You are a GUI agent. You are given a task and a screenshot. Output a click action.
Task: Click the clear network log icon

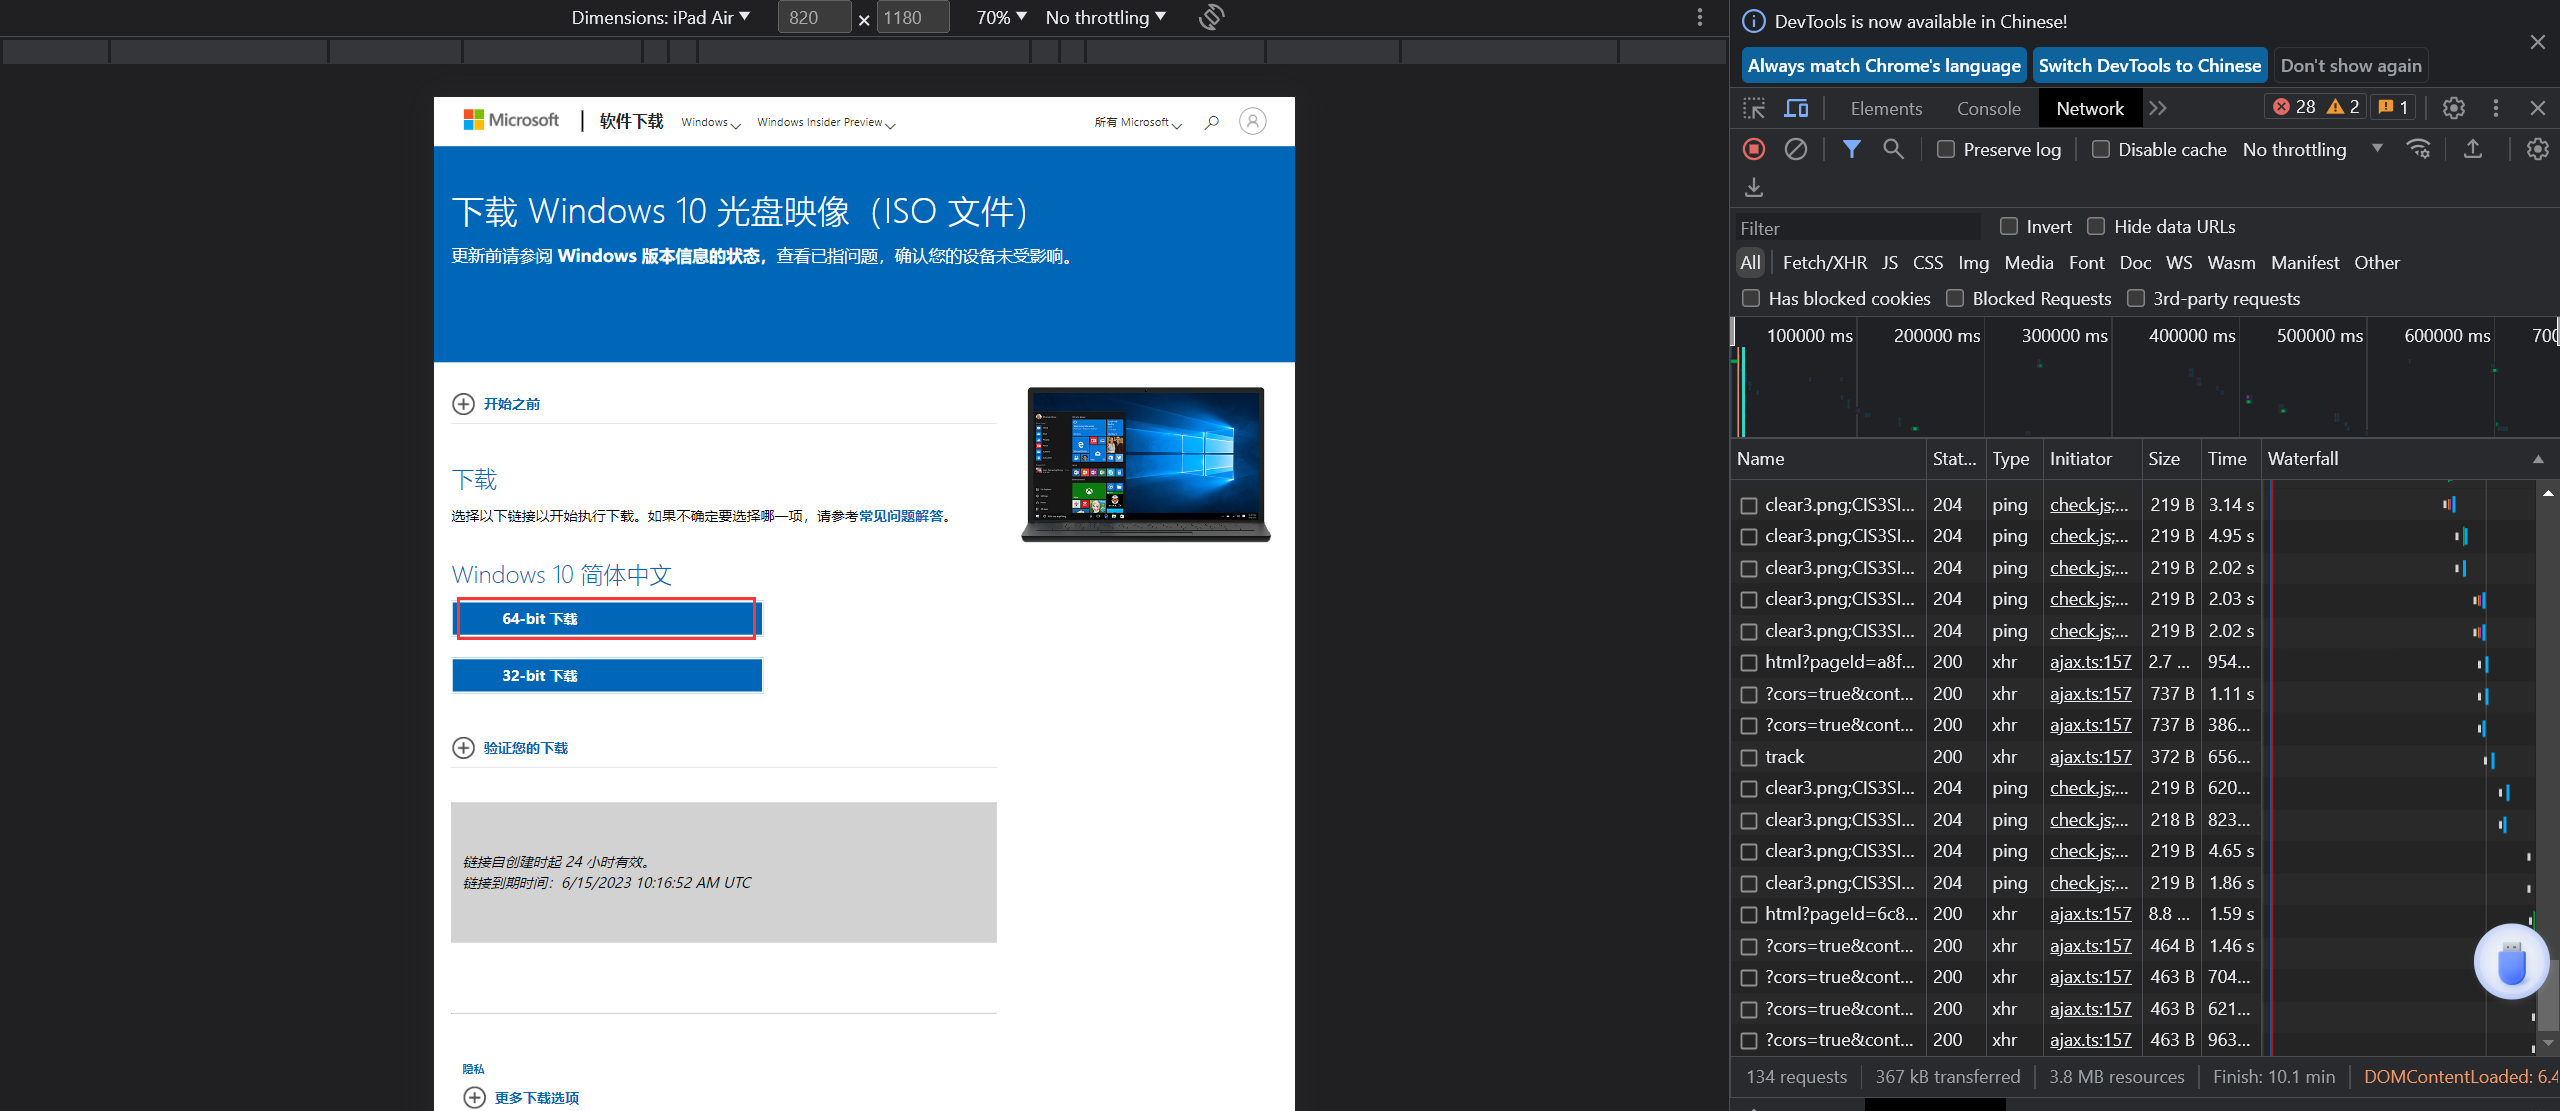pyautogui.click(x=1796, y=149)
